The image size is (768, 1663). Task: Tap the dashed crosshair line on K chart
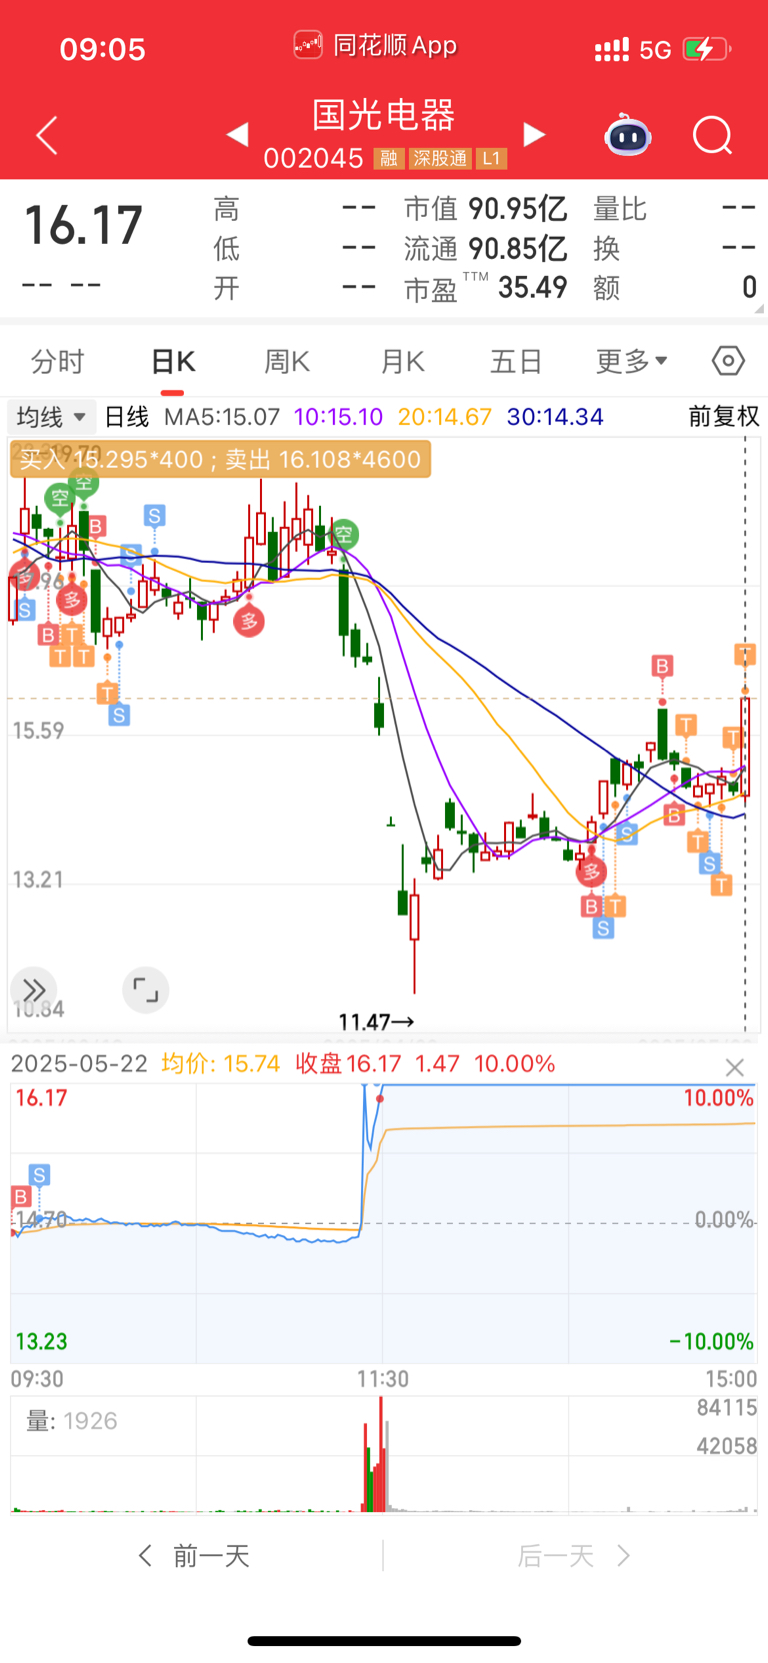click(745, 735)
